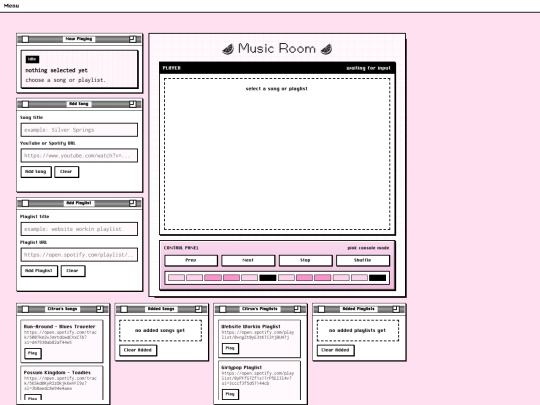The image size is (540, 405).
Task: Click the 'idle' status badge
Action: pos(32,59)
